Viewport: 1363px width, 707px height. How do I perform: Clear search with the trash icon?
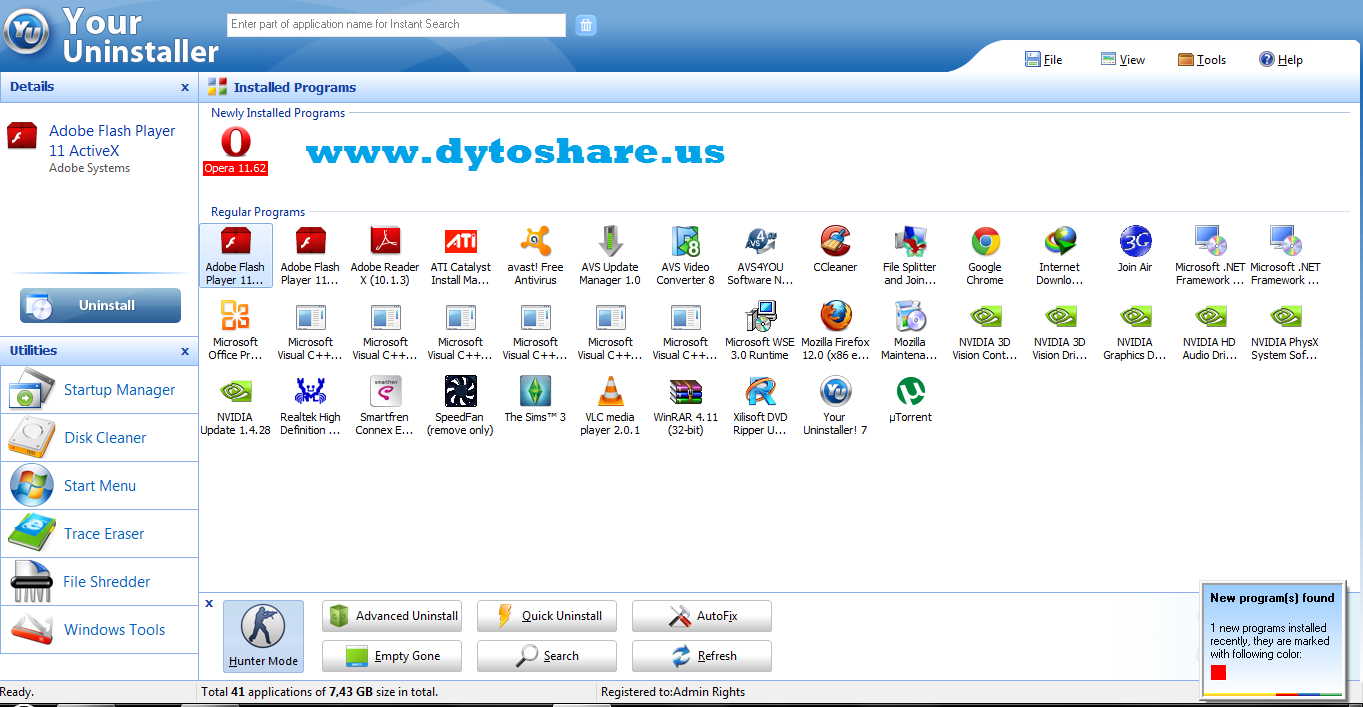pyautogui.click(x=586, y=25)
